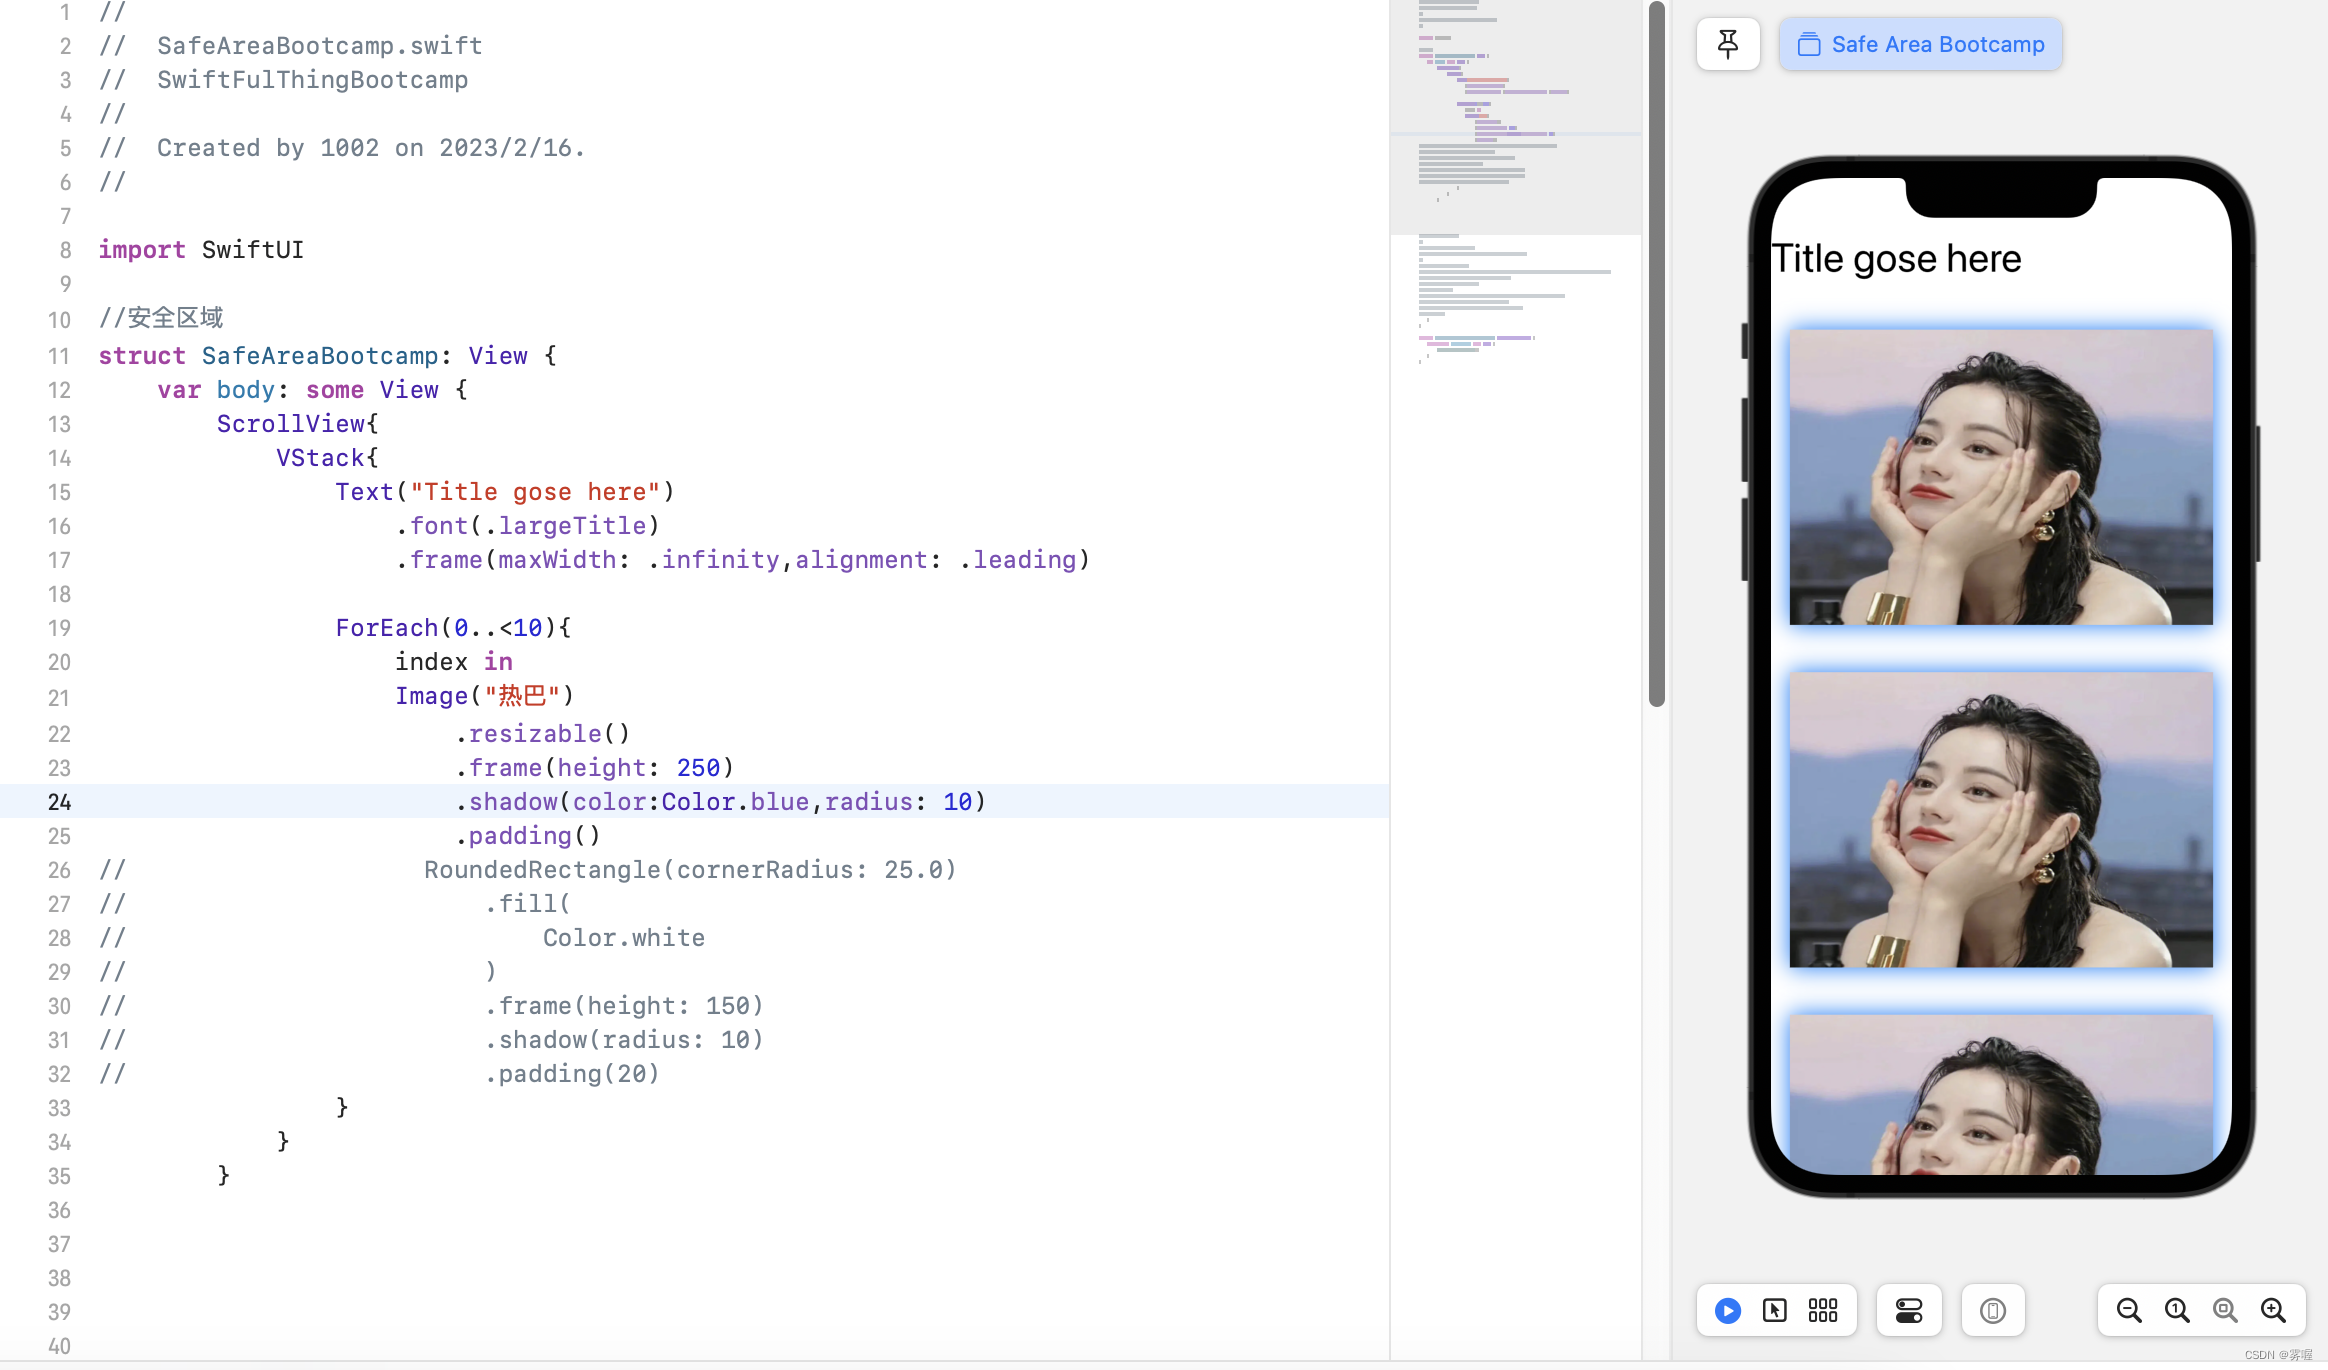Start the live preview mode

coord(1727,1310)
